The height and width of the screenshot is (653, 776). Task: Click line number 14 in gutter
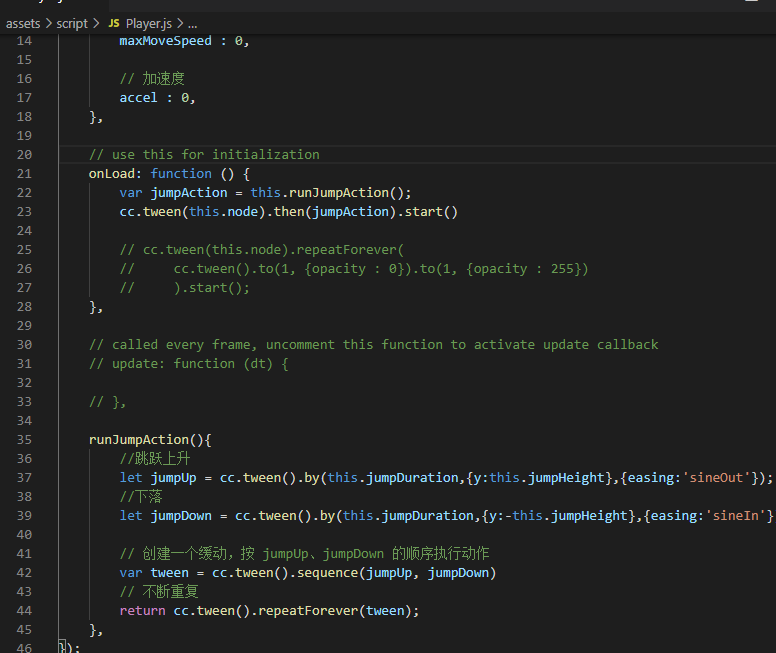pos(24,41)
